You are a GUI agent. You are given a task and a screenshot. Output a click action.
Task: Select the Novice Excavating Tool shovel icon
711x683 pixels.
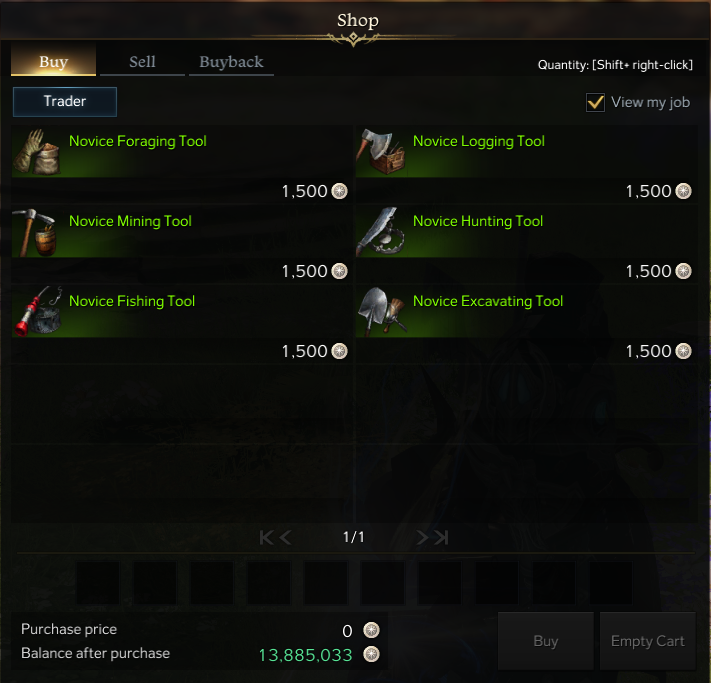381,312
